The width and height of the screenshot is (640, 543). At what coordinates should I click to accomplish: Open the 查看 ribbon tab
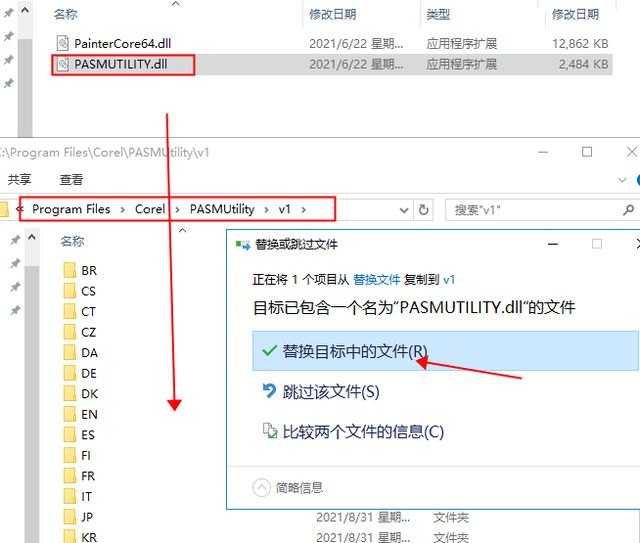pos(71,180)
